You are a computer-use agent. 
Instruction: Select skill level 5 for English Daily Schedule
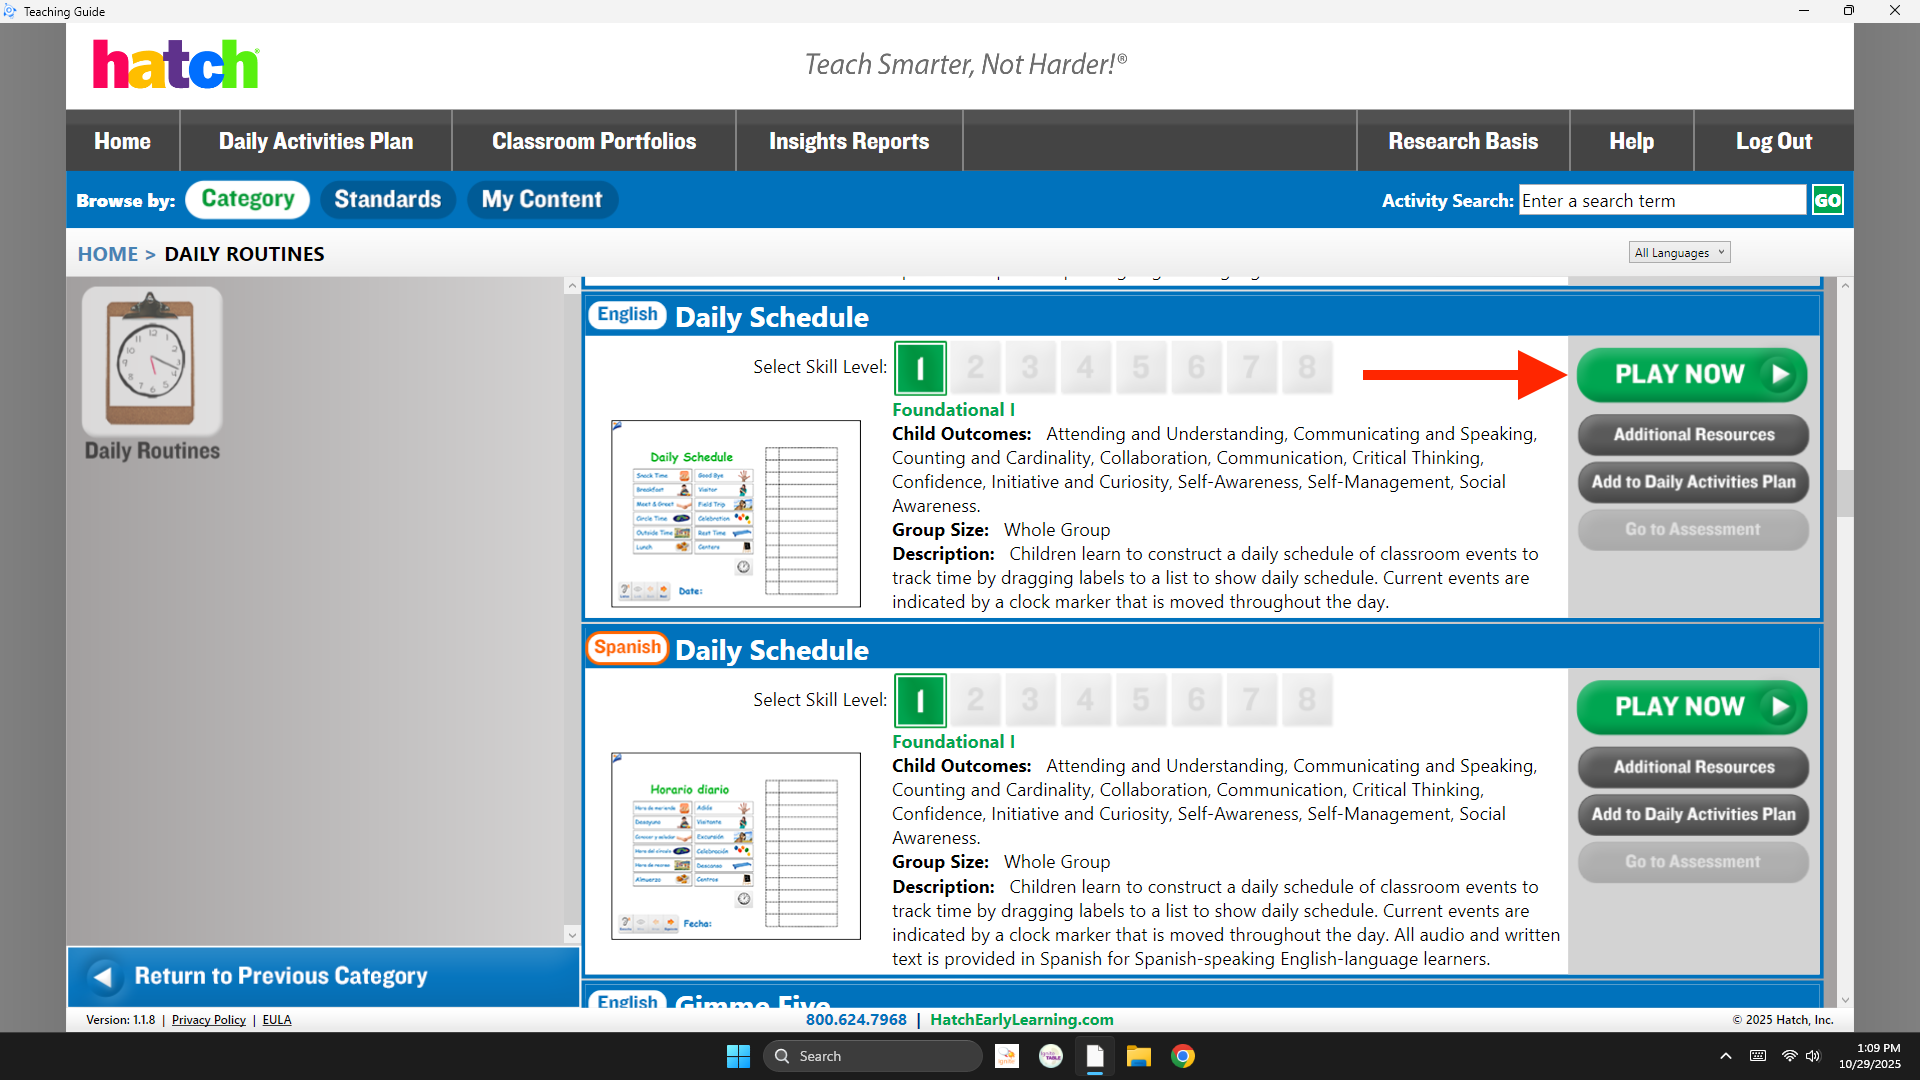point(1141,368)
